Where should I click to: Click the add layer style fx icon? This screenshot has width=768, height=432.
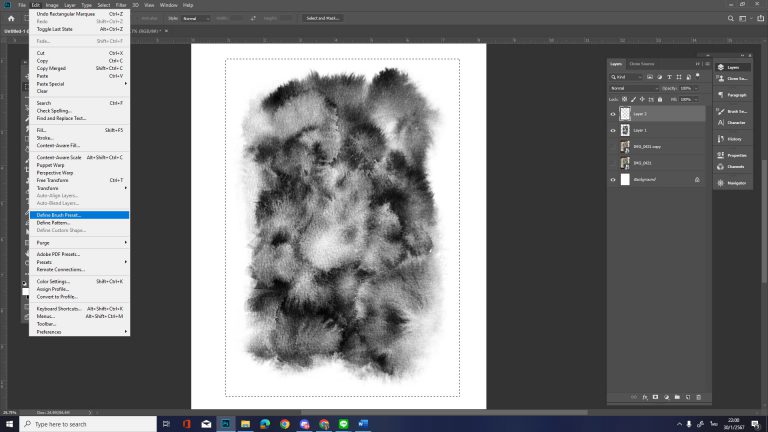pyautogui.click(x=645, y=397)
